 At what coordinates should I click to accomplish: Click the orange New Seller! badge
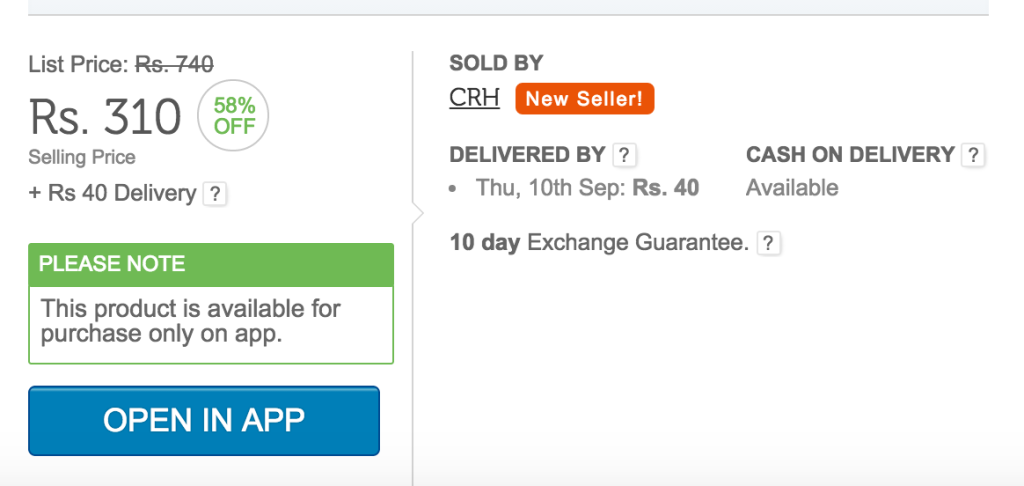(x=584, y=99)
